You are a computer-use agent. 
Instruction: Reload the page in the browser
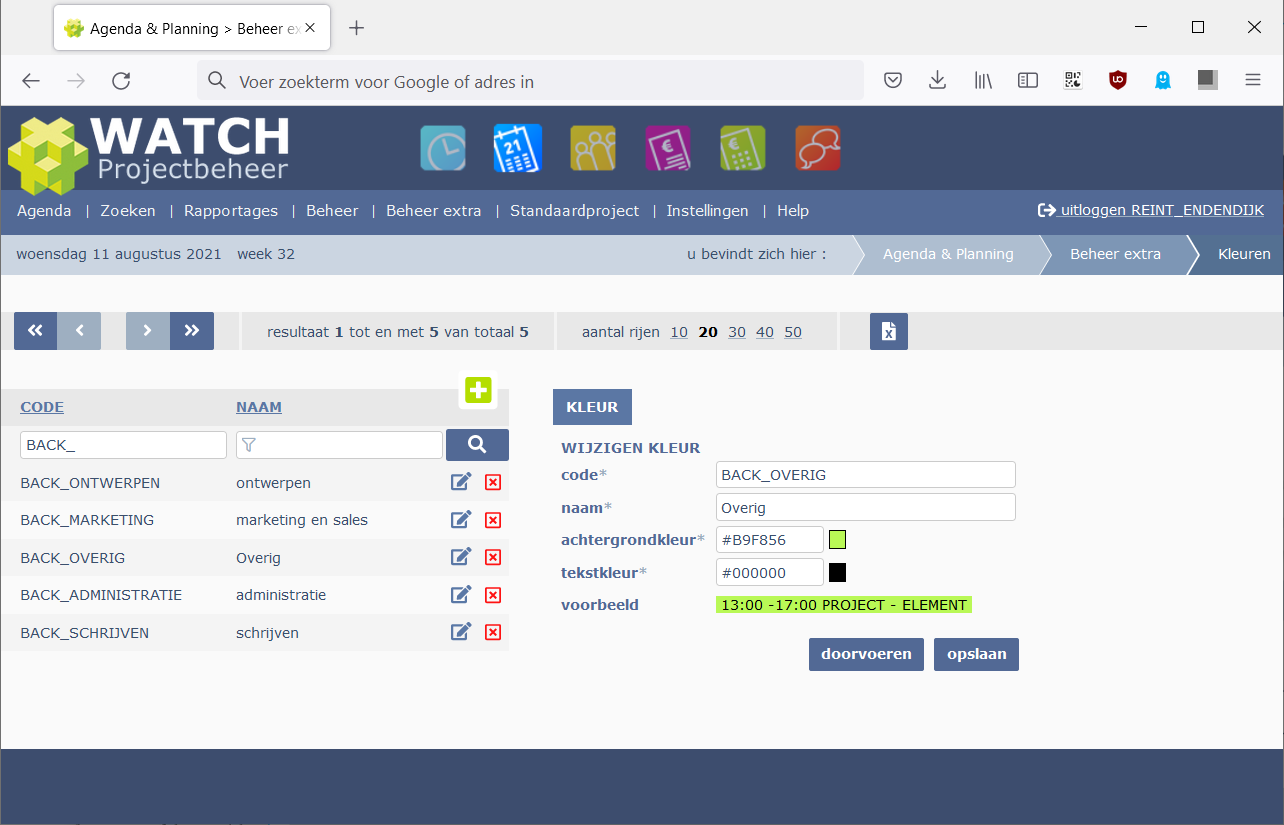(121, 81)
